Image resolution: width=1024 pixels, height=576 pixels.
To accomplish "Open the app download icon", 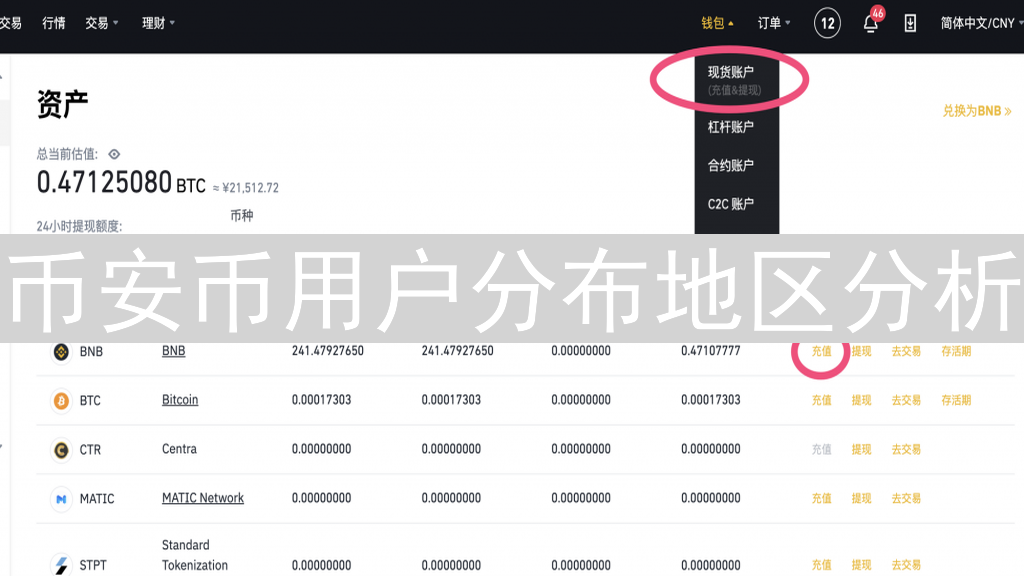I will [x=910, y=24].
